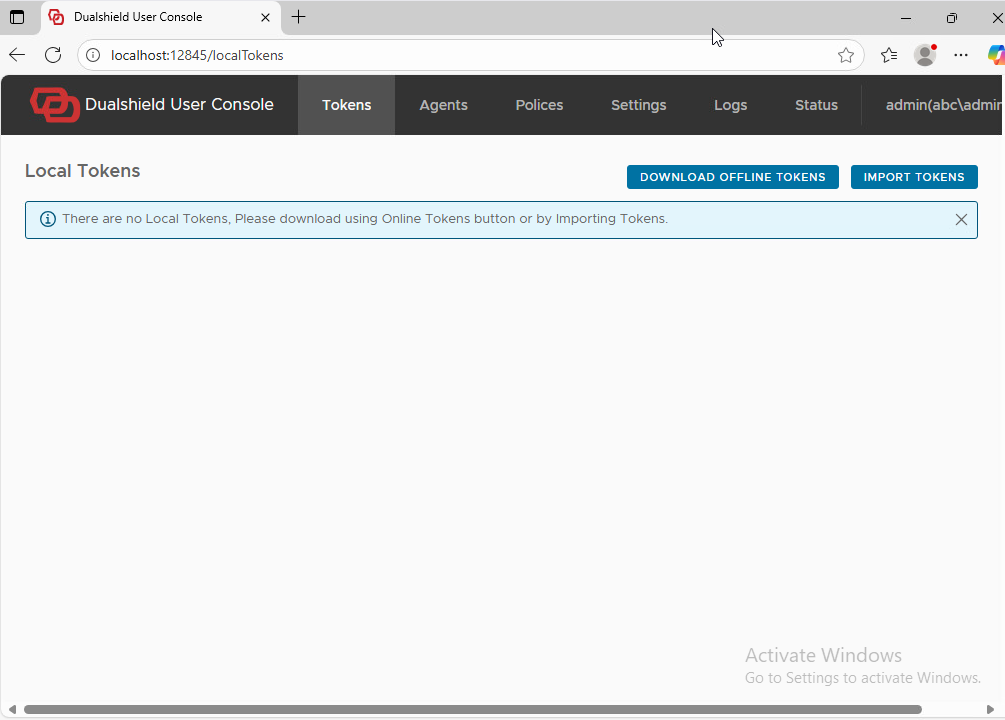Image resolution: width=1005 pixels, height=720 pixels.
Task: Switch to the Agents tab
Action: 443,105
